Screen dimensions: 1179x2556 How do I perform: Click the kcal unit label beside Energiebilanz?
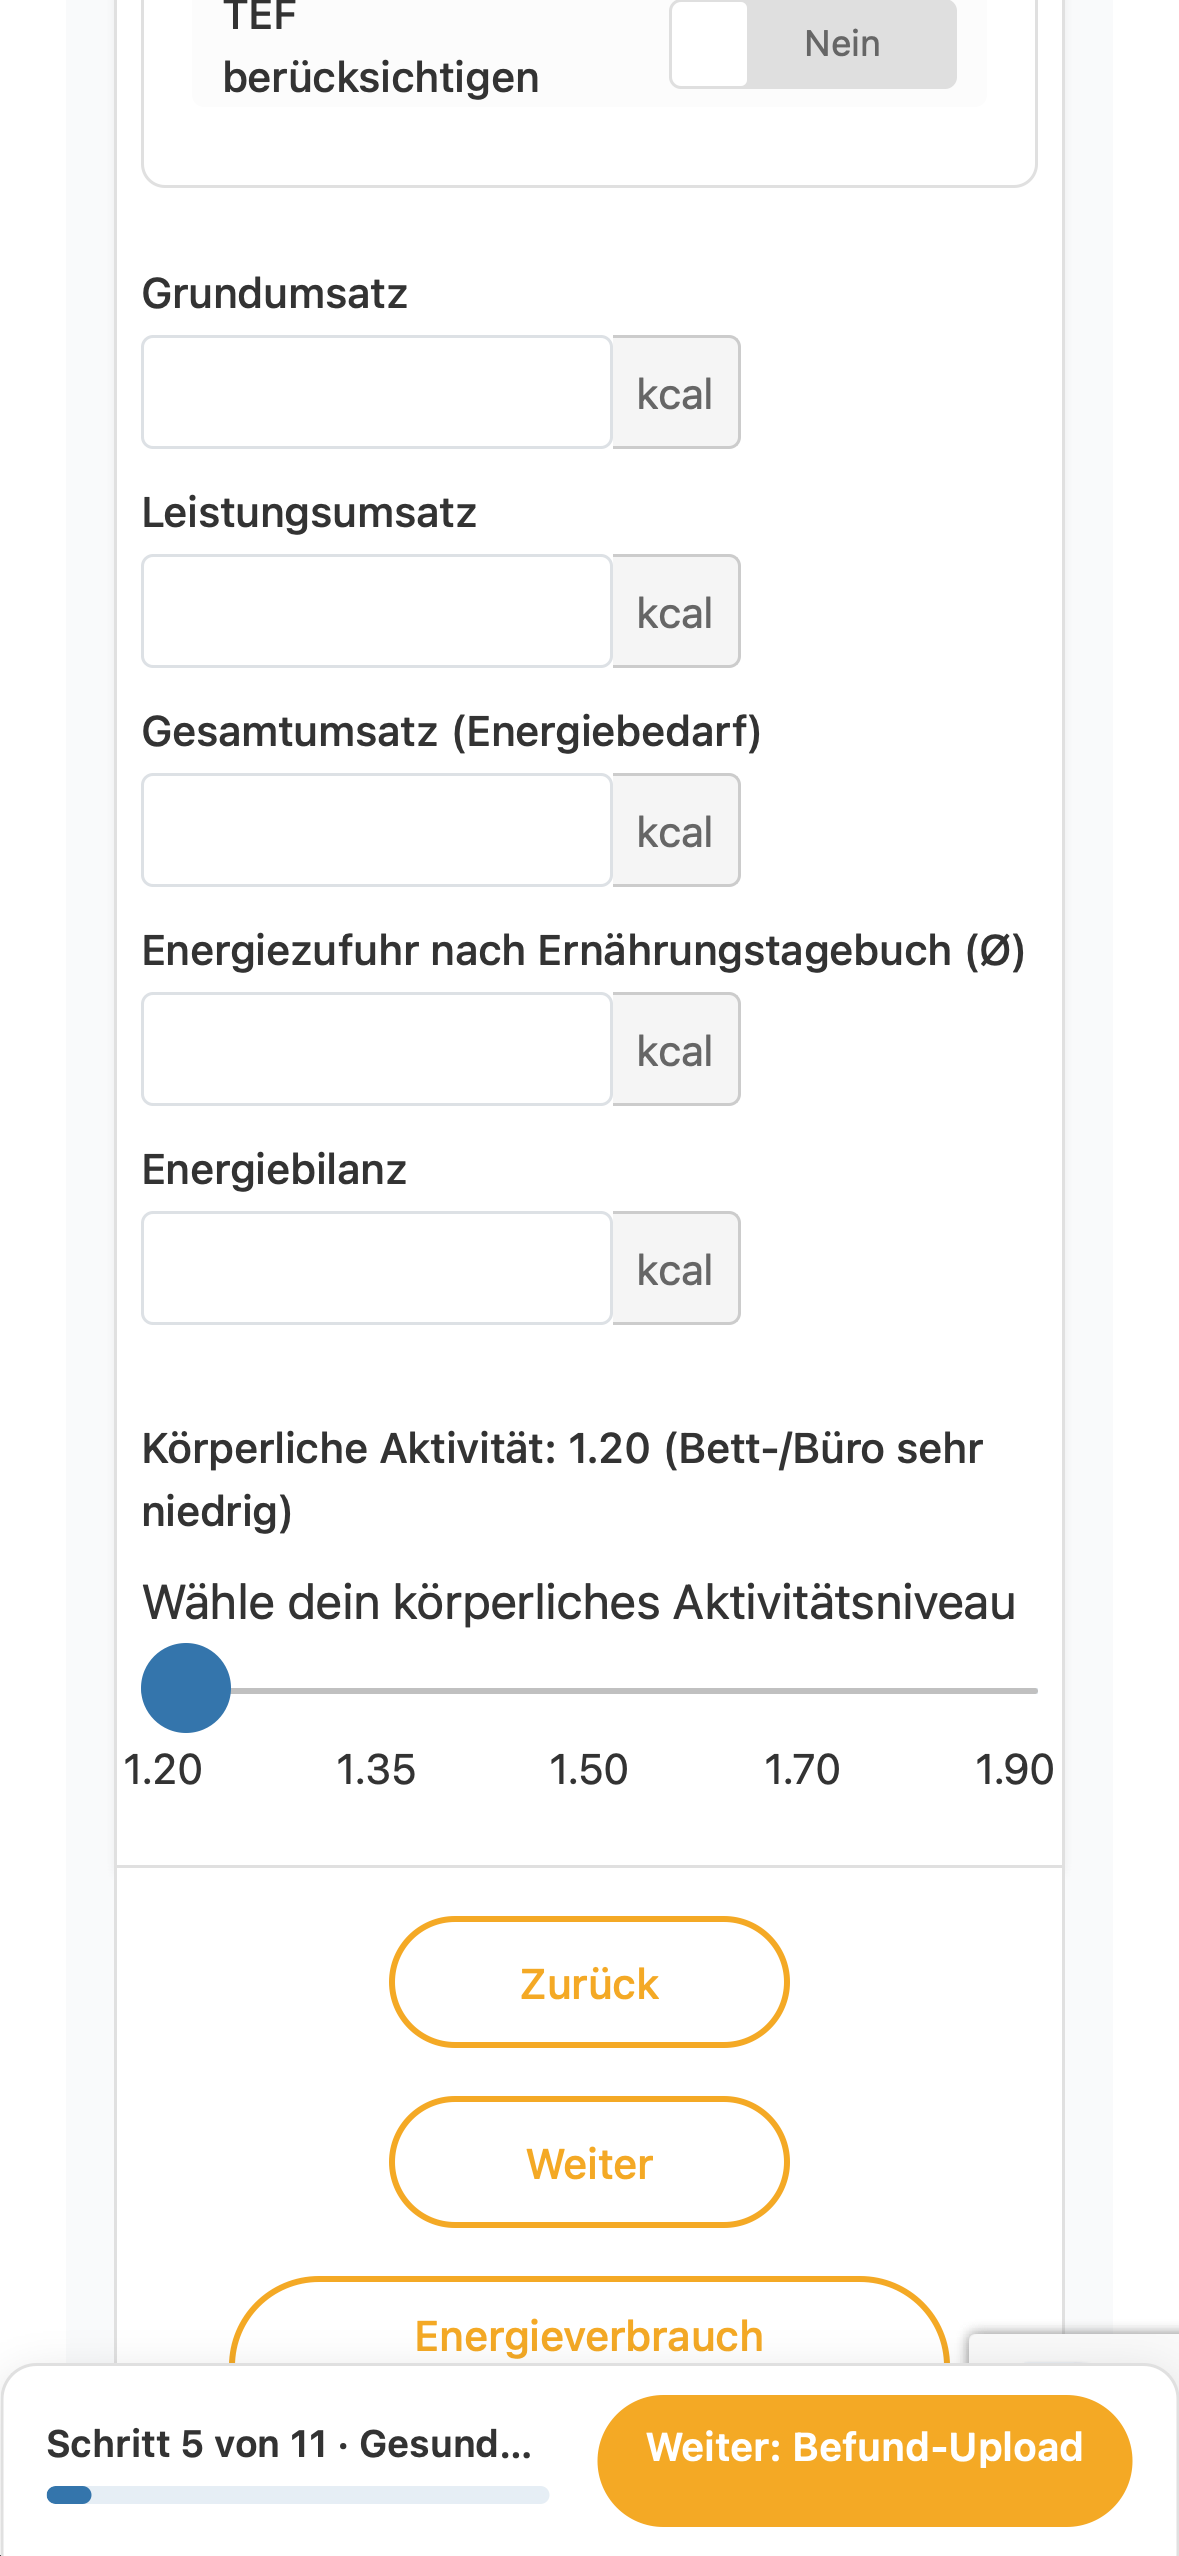point(676,1268)
